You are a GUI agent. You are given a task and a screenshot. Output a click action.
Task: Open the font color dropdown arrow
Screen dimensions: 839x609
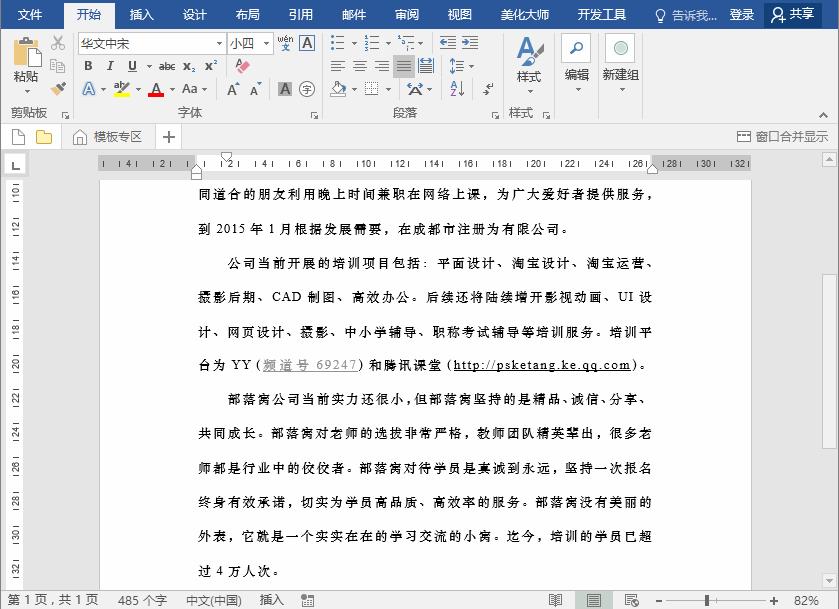point(171,88)
